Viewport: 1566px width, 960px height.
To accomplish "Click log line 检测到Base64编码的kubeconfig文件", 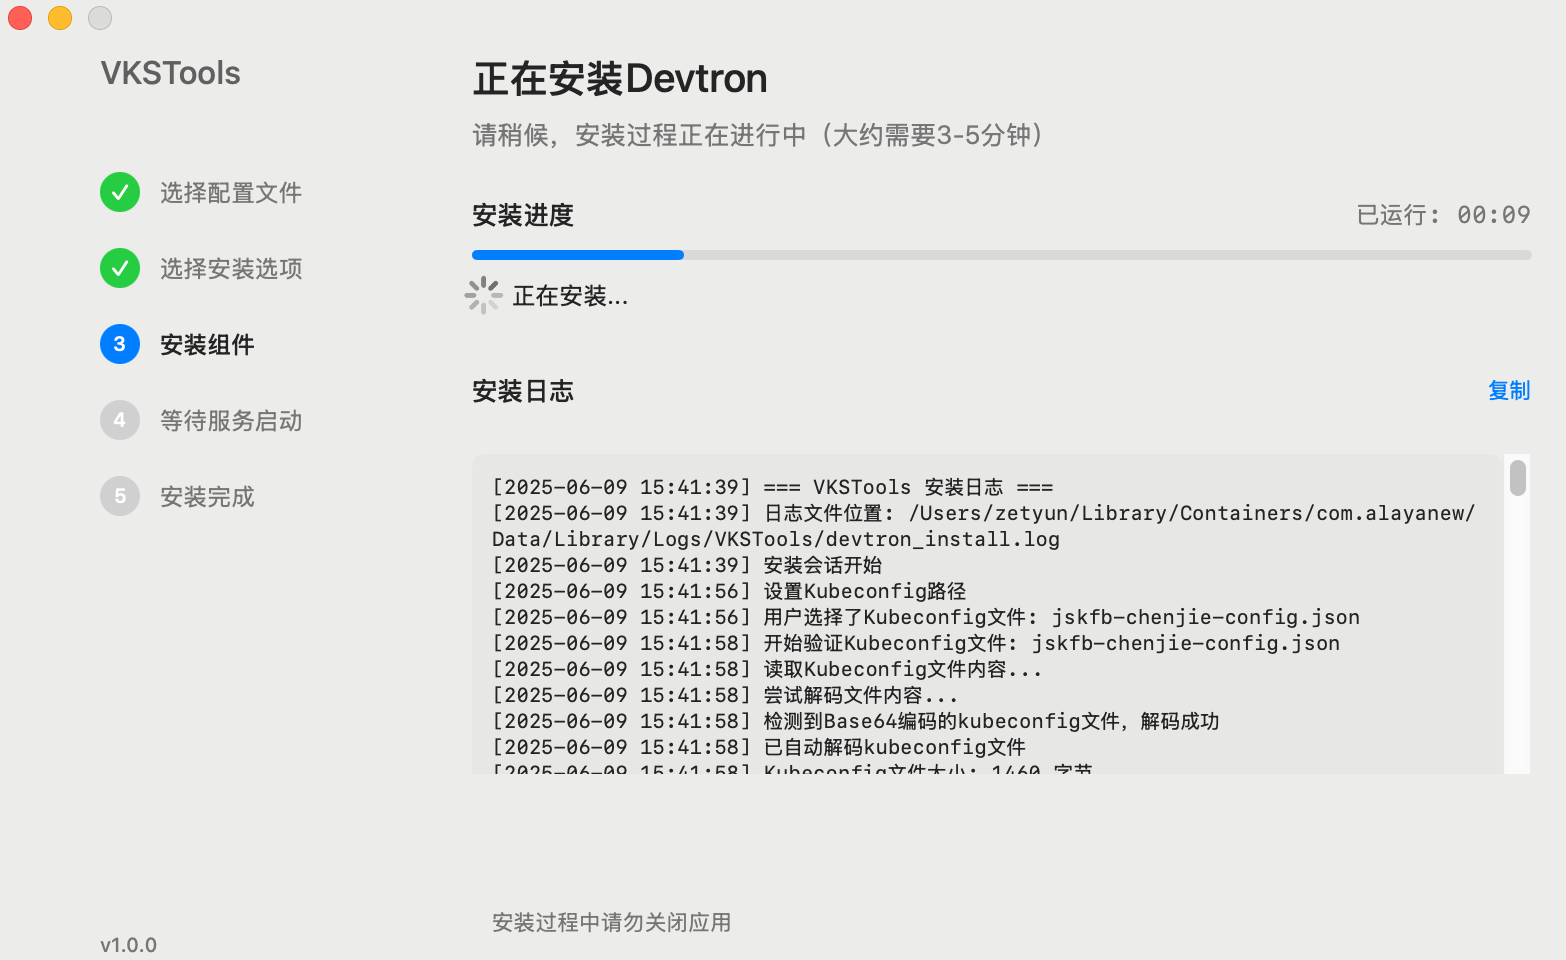I will point(856,721).
